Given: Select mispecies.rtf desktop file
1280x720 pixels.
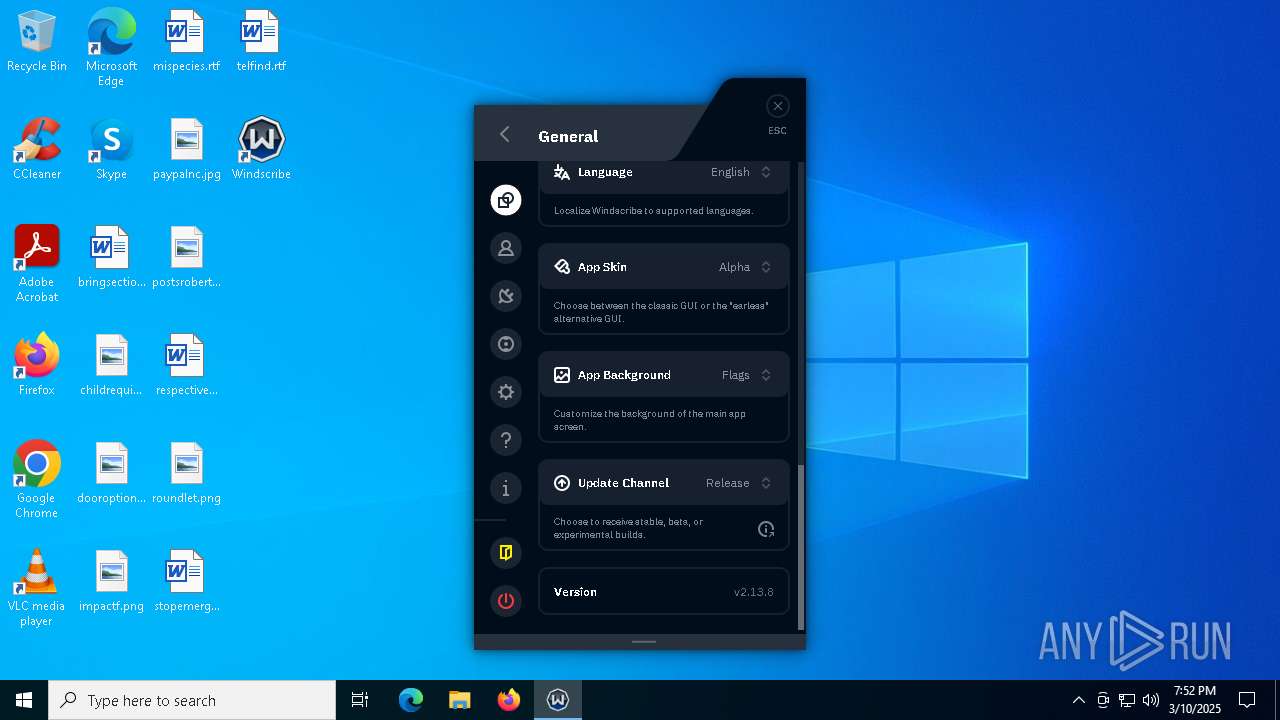Looking at the screenshot, I should click(186, 42).
